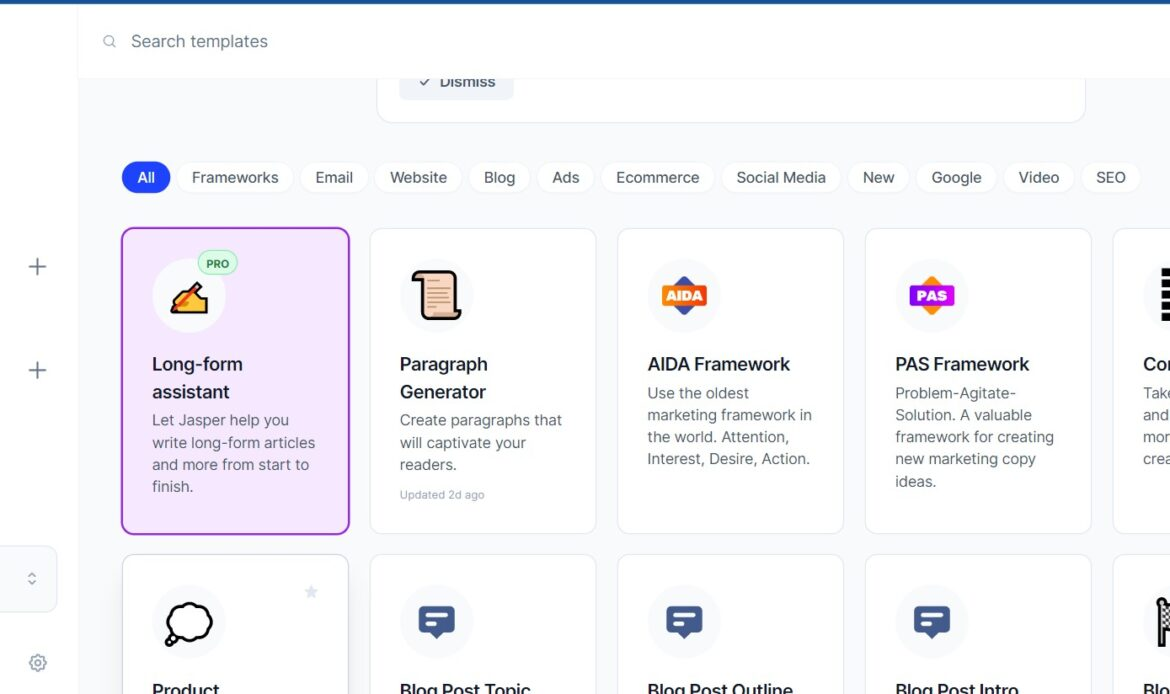Viewport: 1170px width, 694px height.
Task: Click the second plus icon in left sidebar
Action: [x=37, y=370]
